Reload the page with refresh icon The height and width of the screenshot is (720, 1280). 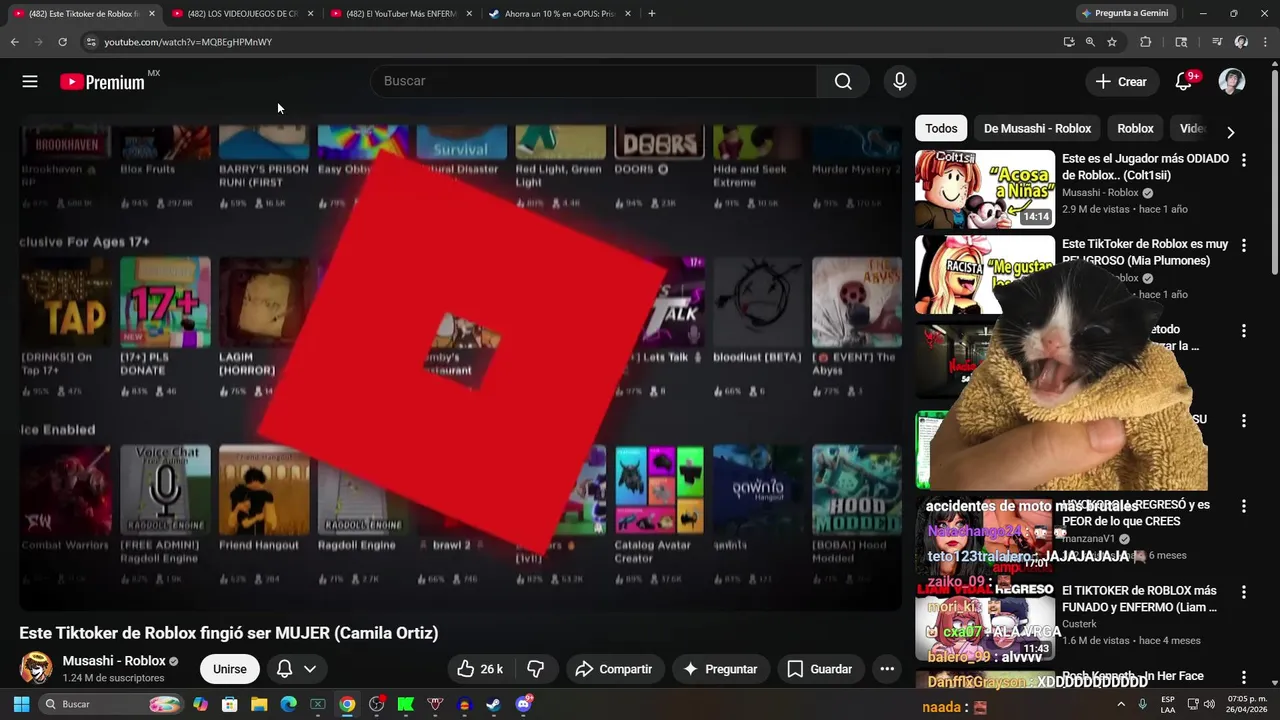62,42
